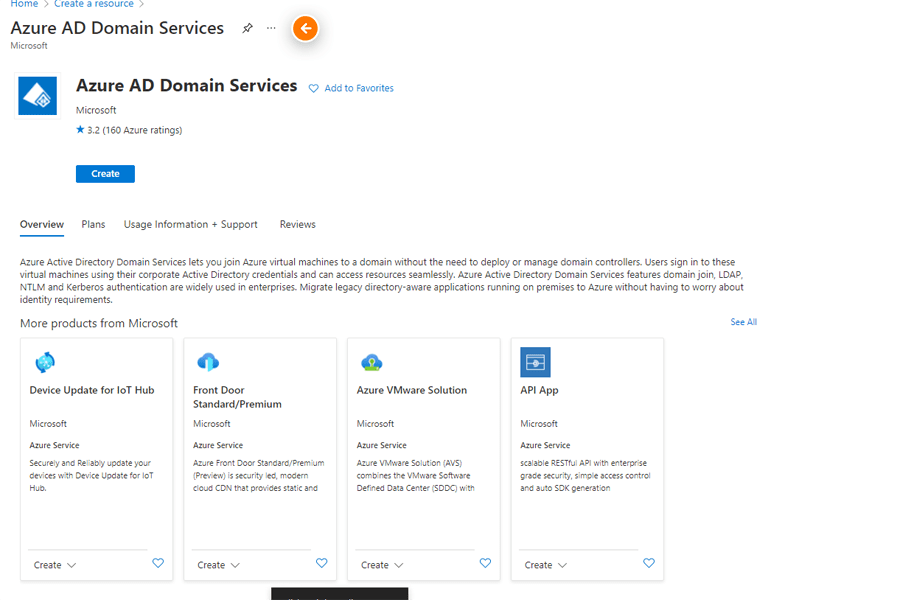
Task: Click the More products from Microsoft heading
Action: [99, 323]
